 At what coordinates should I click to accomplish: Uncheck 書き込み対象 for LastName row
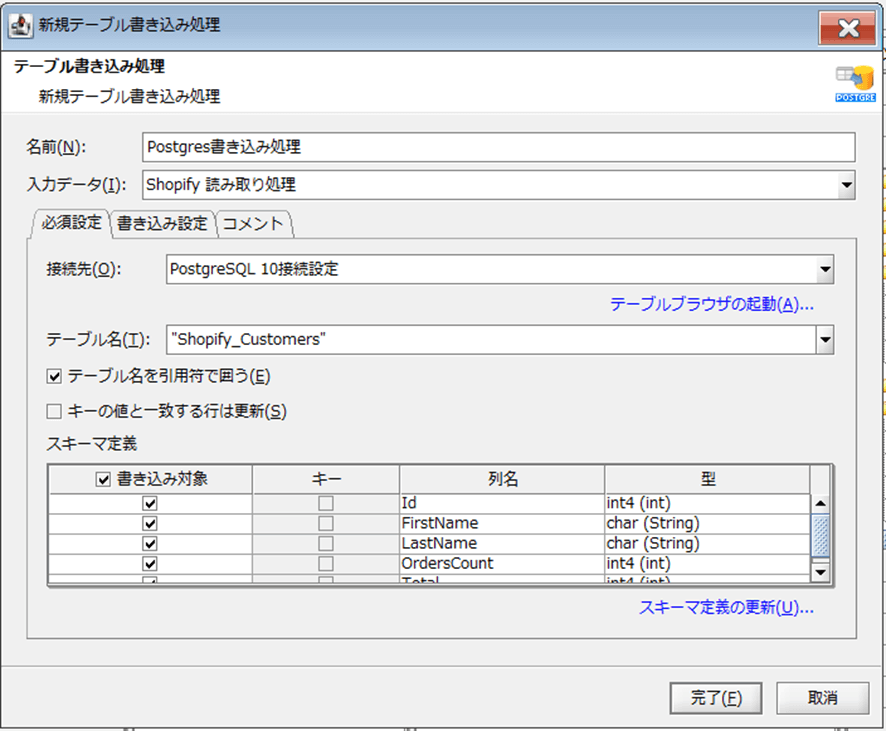[150, 544]
